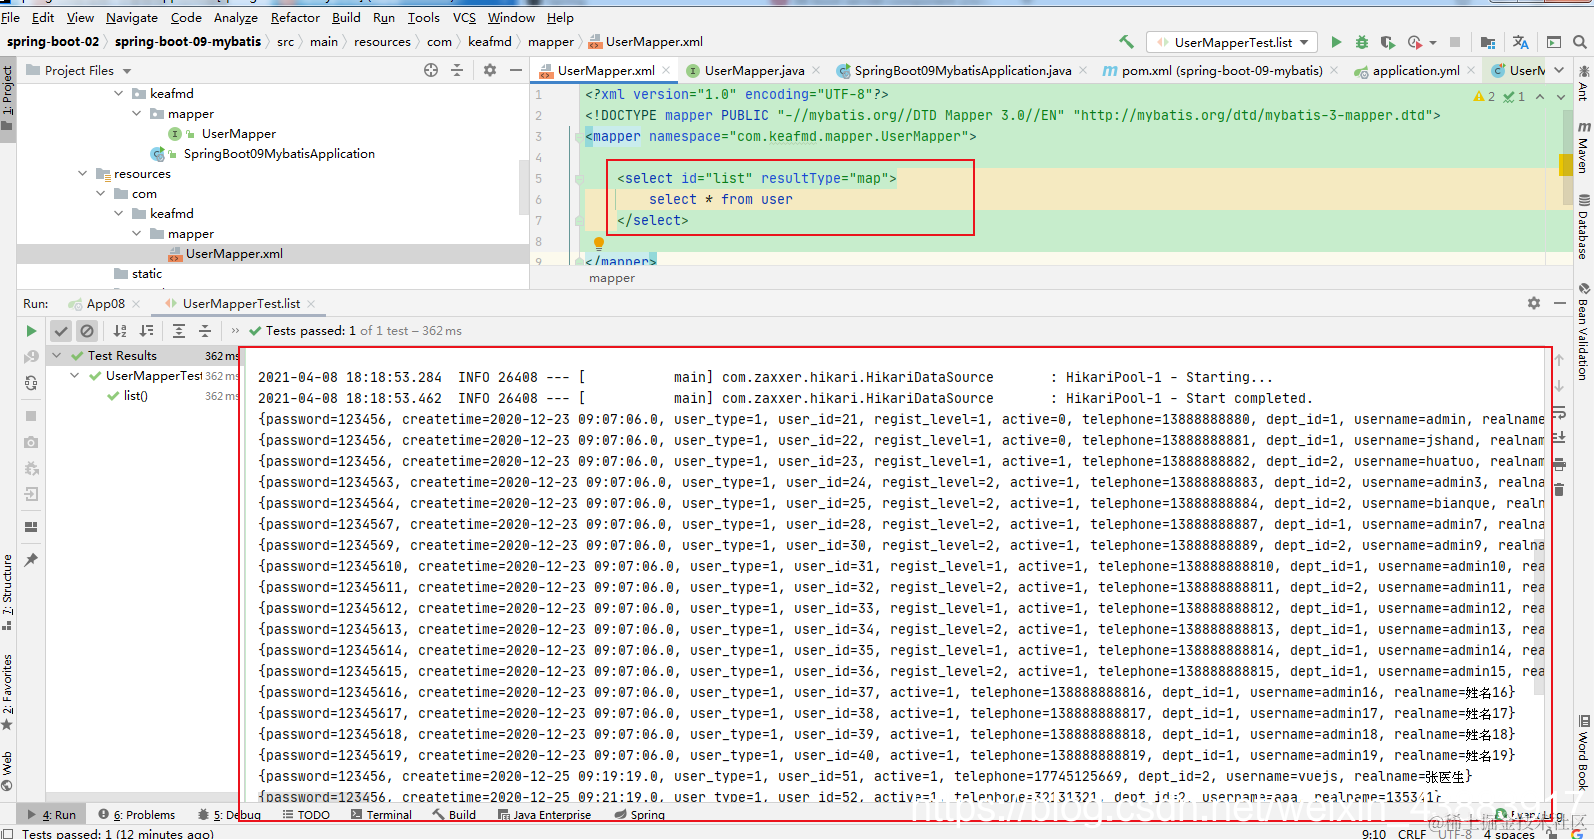The width and height of the screenshot is (1594, 839).
Task: Open the translate icon in toolbar
Action: (x=1521, y=42)
